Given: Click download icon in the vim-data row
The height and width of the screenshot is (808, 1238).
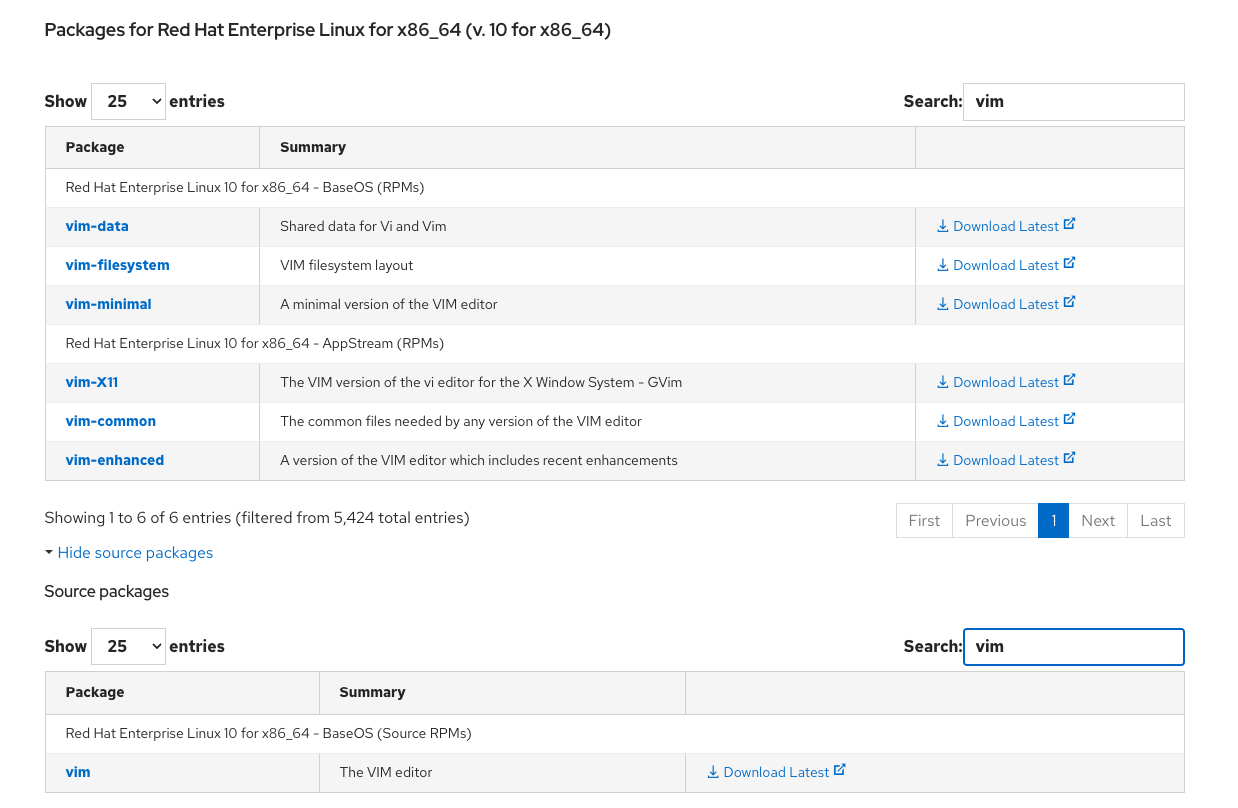Looking at the screenshot, I should [x=942, y=226].
